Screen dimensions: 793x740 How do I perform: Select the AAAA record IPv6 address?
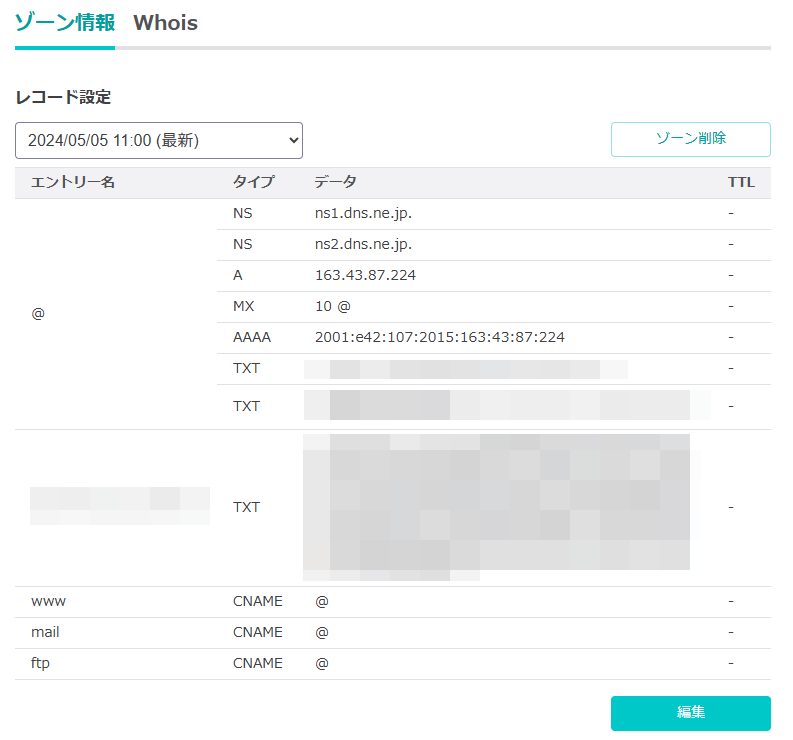click(x=439, y=338)
